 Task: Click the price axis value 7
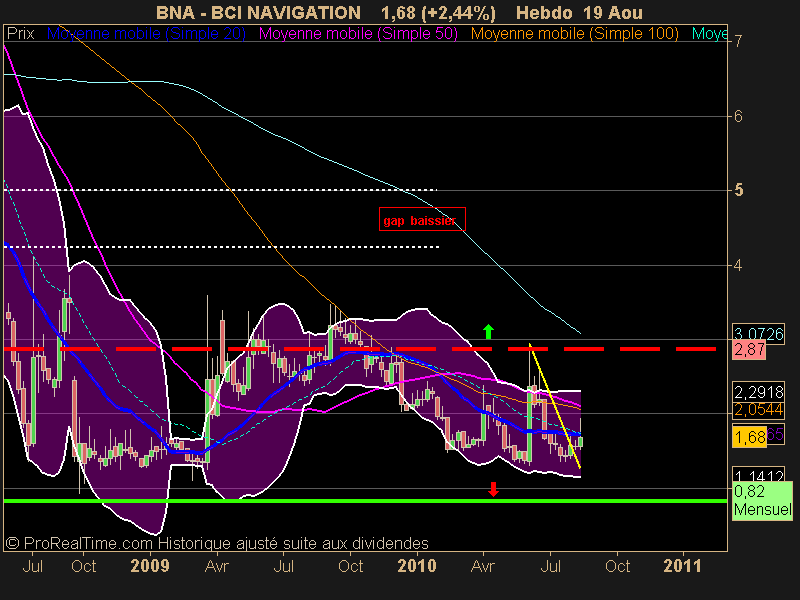(738, 41)
